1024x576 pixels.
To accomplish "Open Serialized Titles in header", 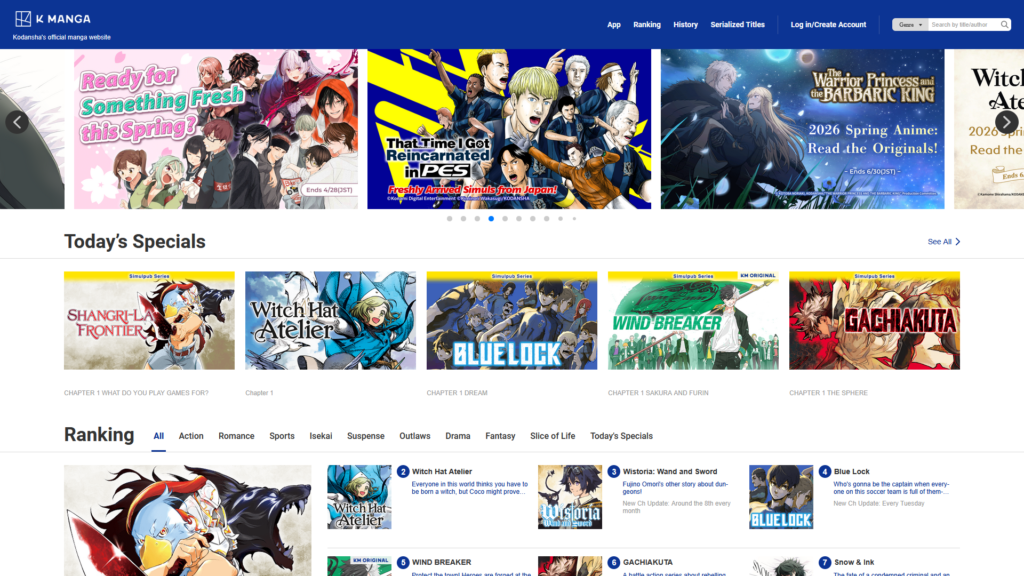I will 737,24.
